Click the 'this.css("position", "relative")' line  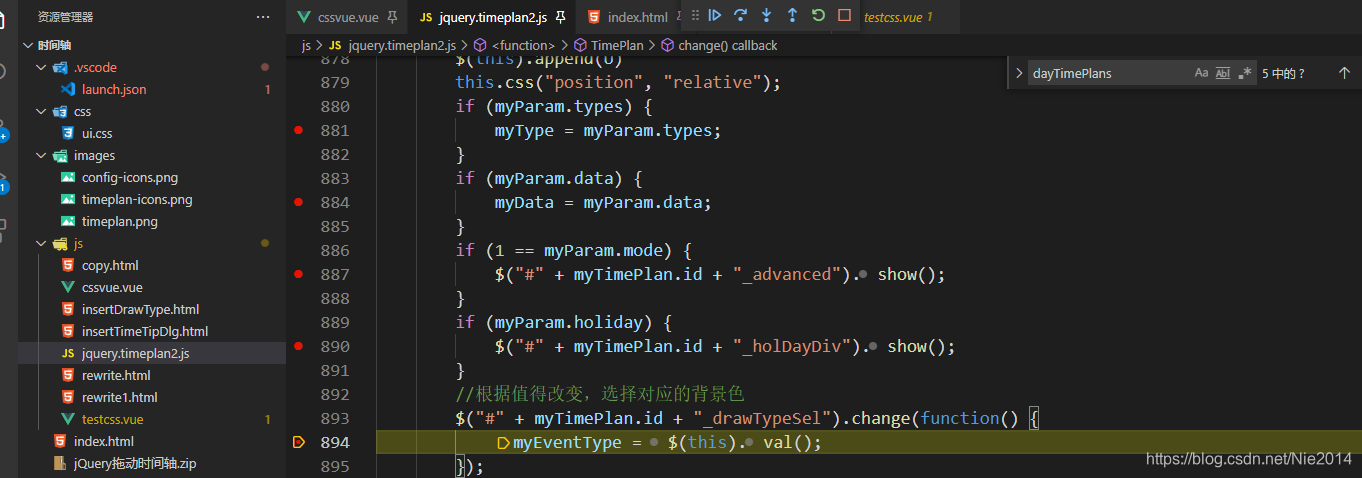tap(618, 82)
